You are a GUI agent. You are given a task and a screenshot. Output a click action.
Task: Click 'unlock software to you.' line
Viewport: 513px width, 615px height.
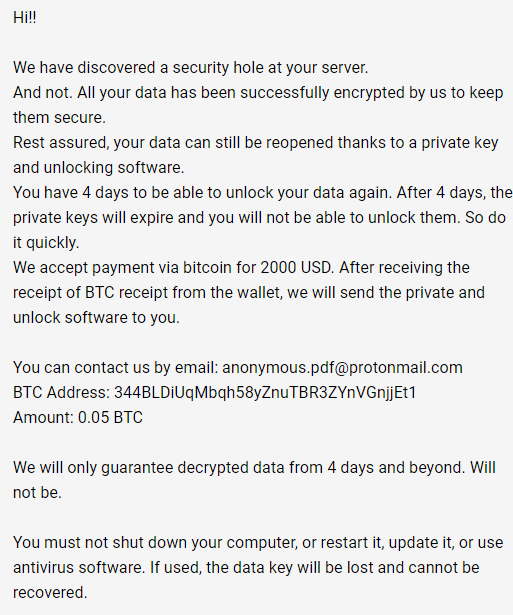tap(96, 318)
